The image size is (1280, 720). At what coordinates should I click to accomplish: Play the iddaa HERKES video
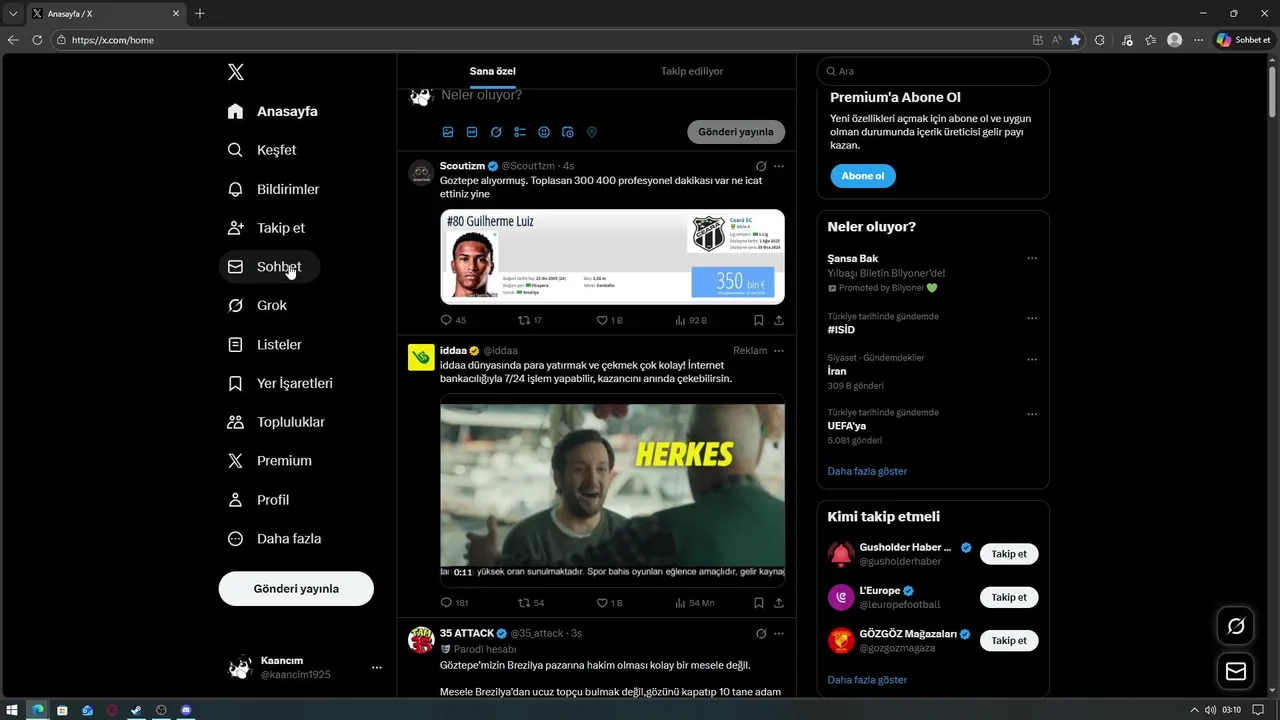tap(612, 490)
